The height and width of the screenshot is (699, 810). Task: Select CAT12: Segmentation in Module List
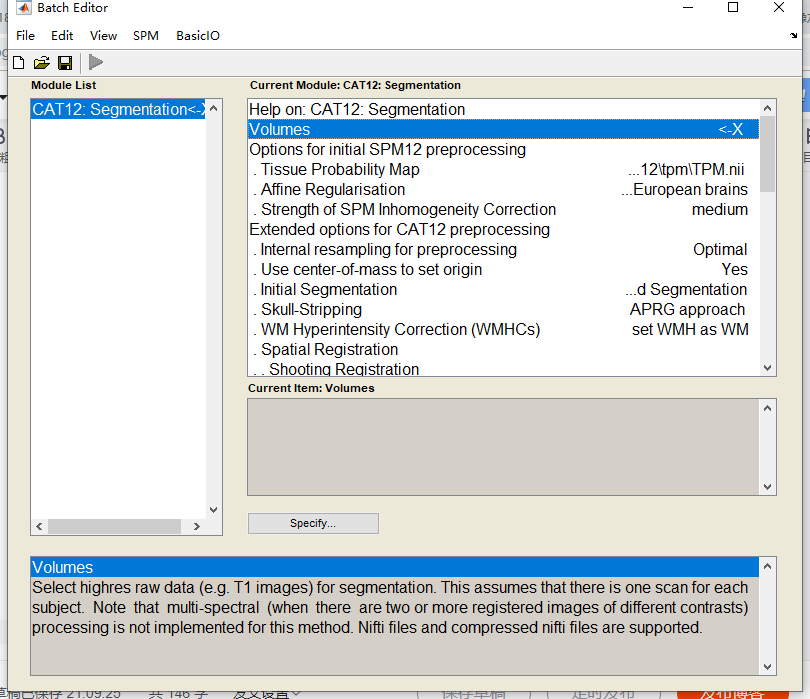[118, 109]
